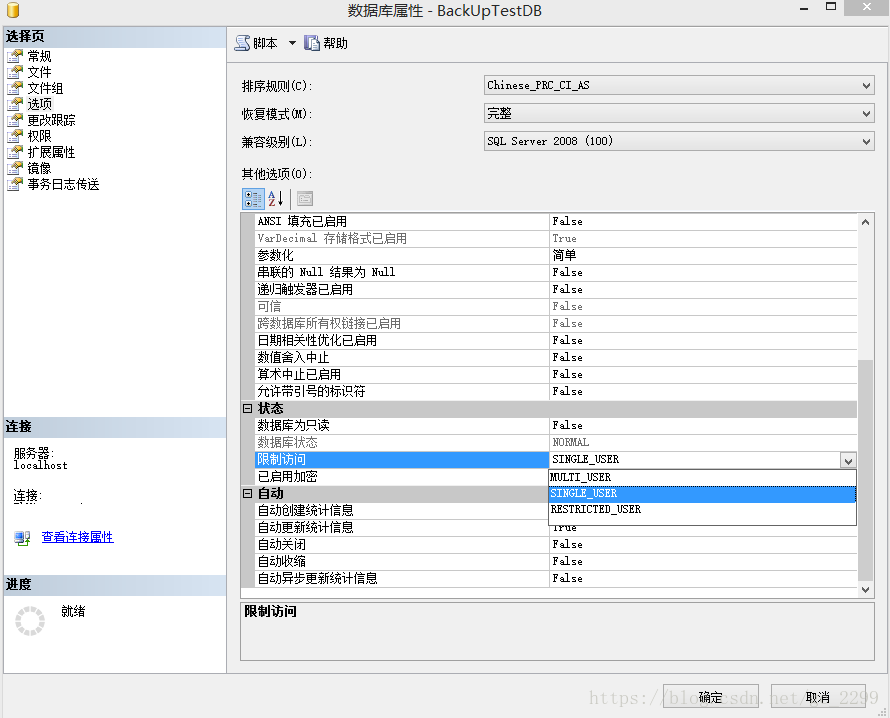This screenshot has height=718, width=890.
Task: Collapse the 状态 category section
Action: (247, 409)
